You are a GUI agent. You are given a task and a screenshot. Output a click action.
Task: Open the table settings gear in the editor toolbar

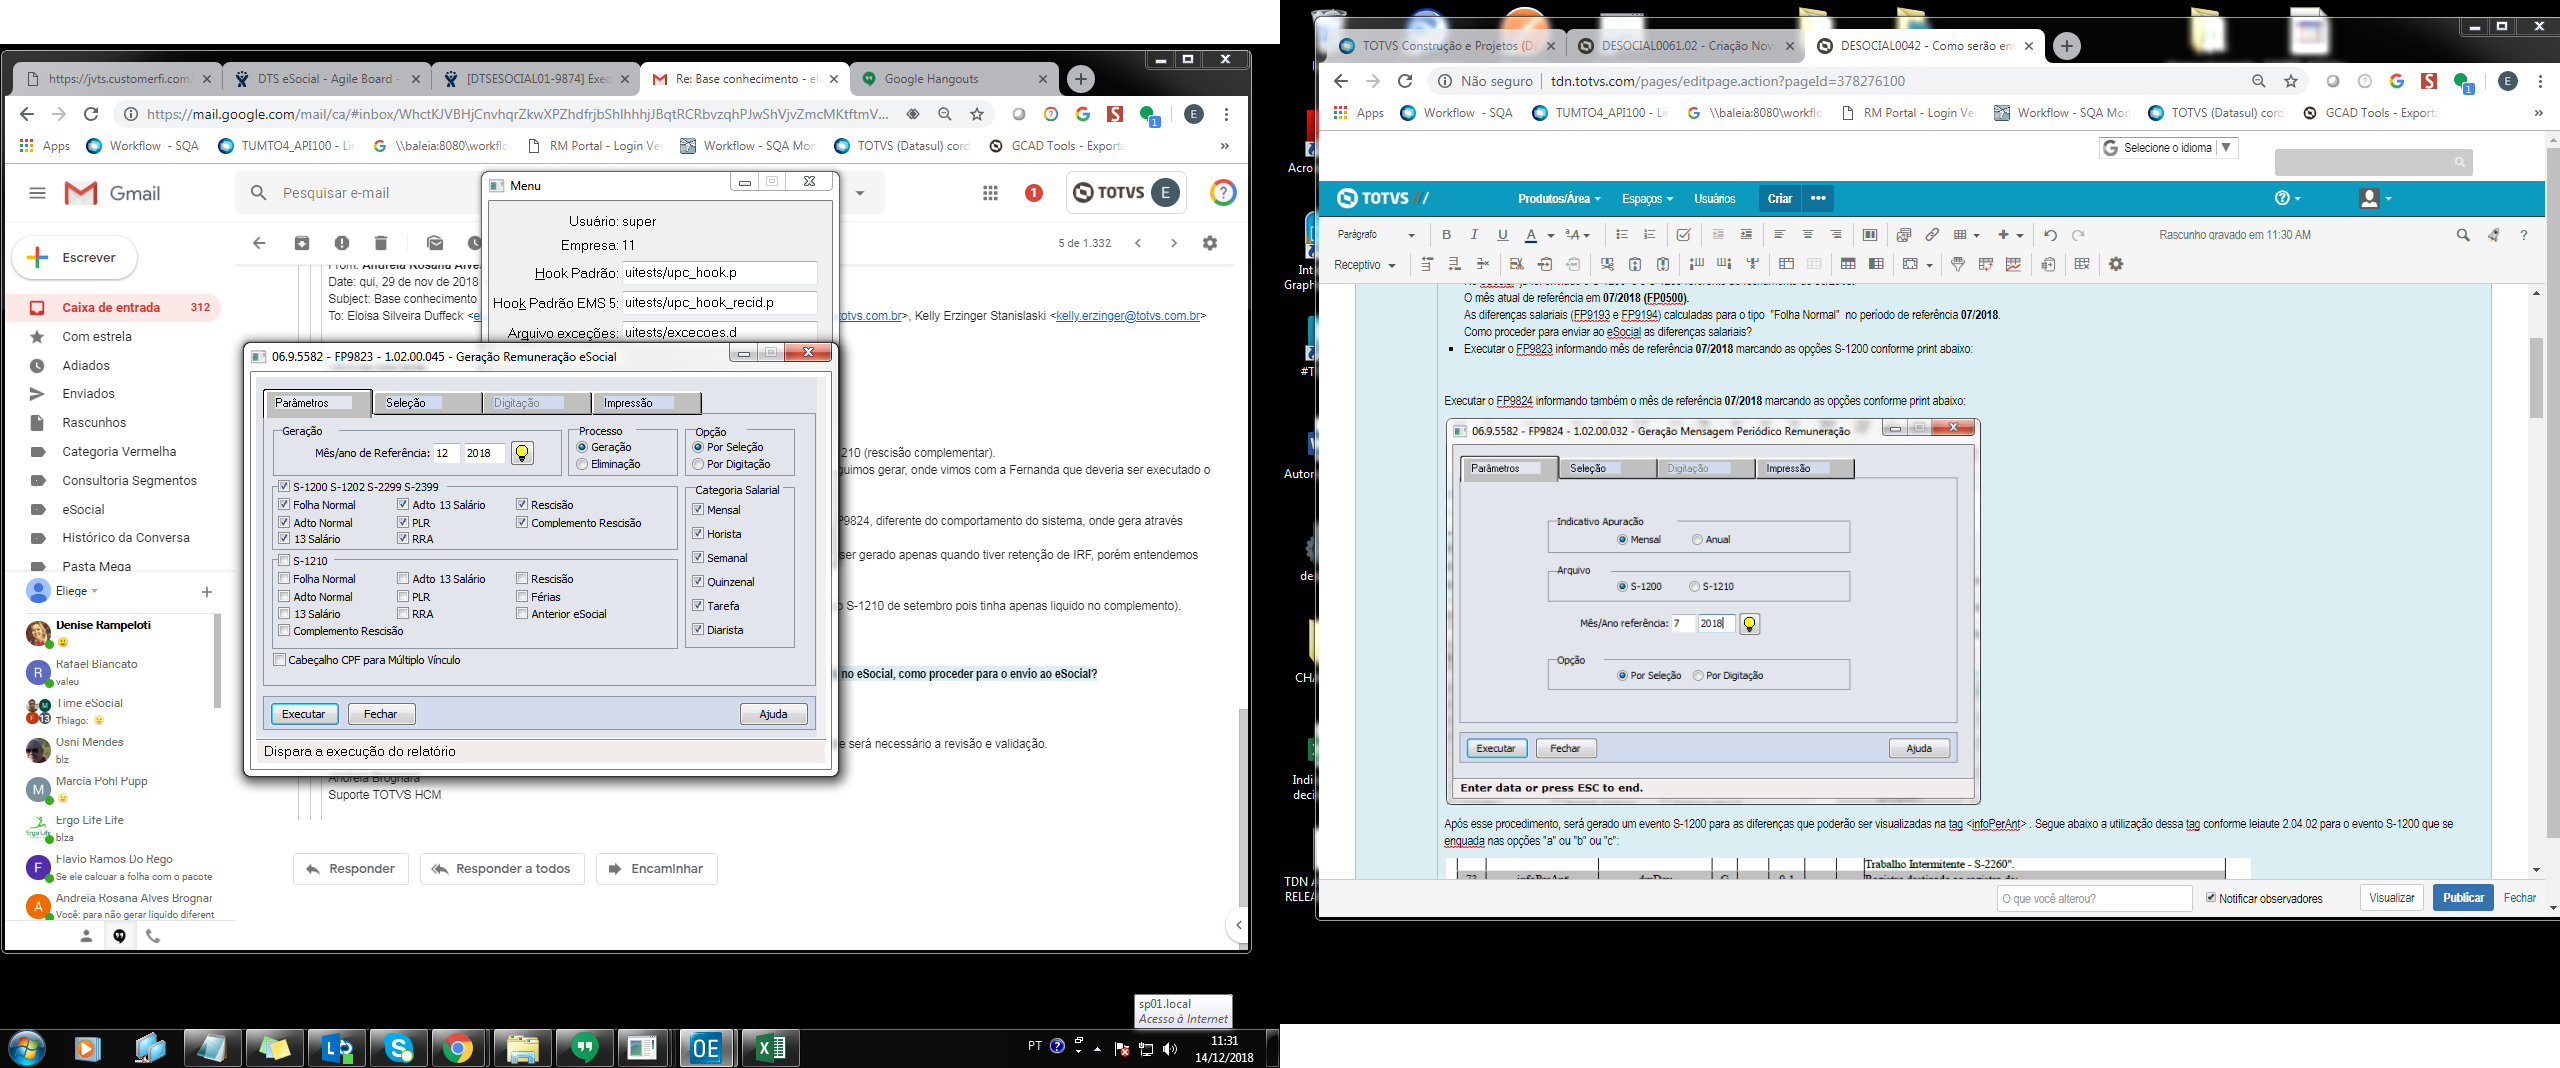click(x=2116, y=264)
